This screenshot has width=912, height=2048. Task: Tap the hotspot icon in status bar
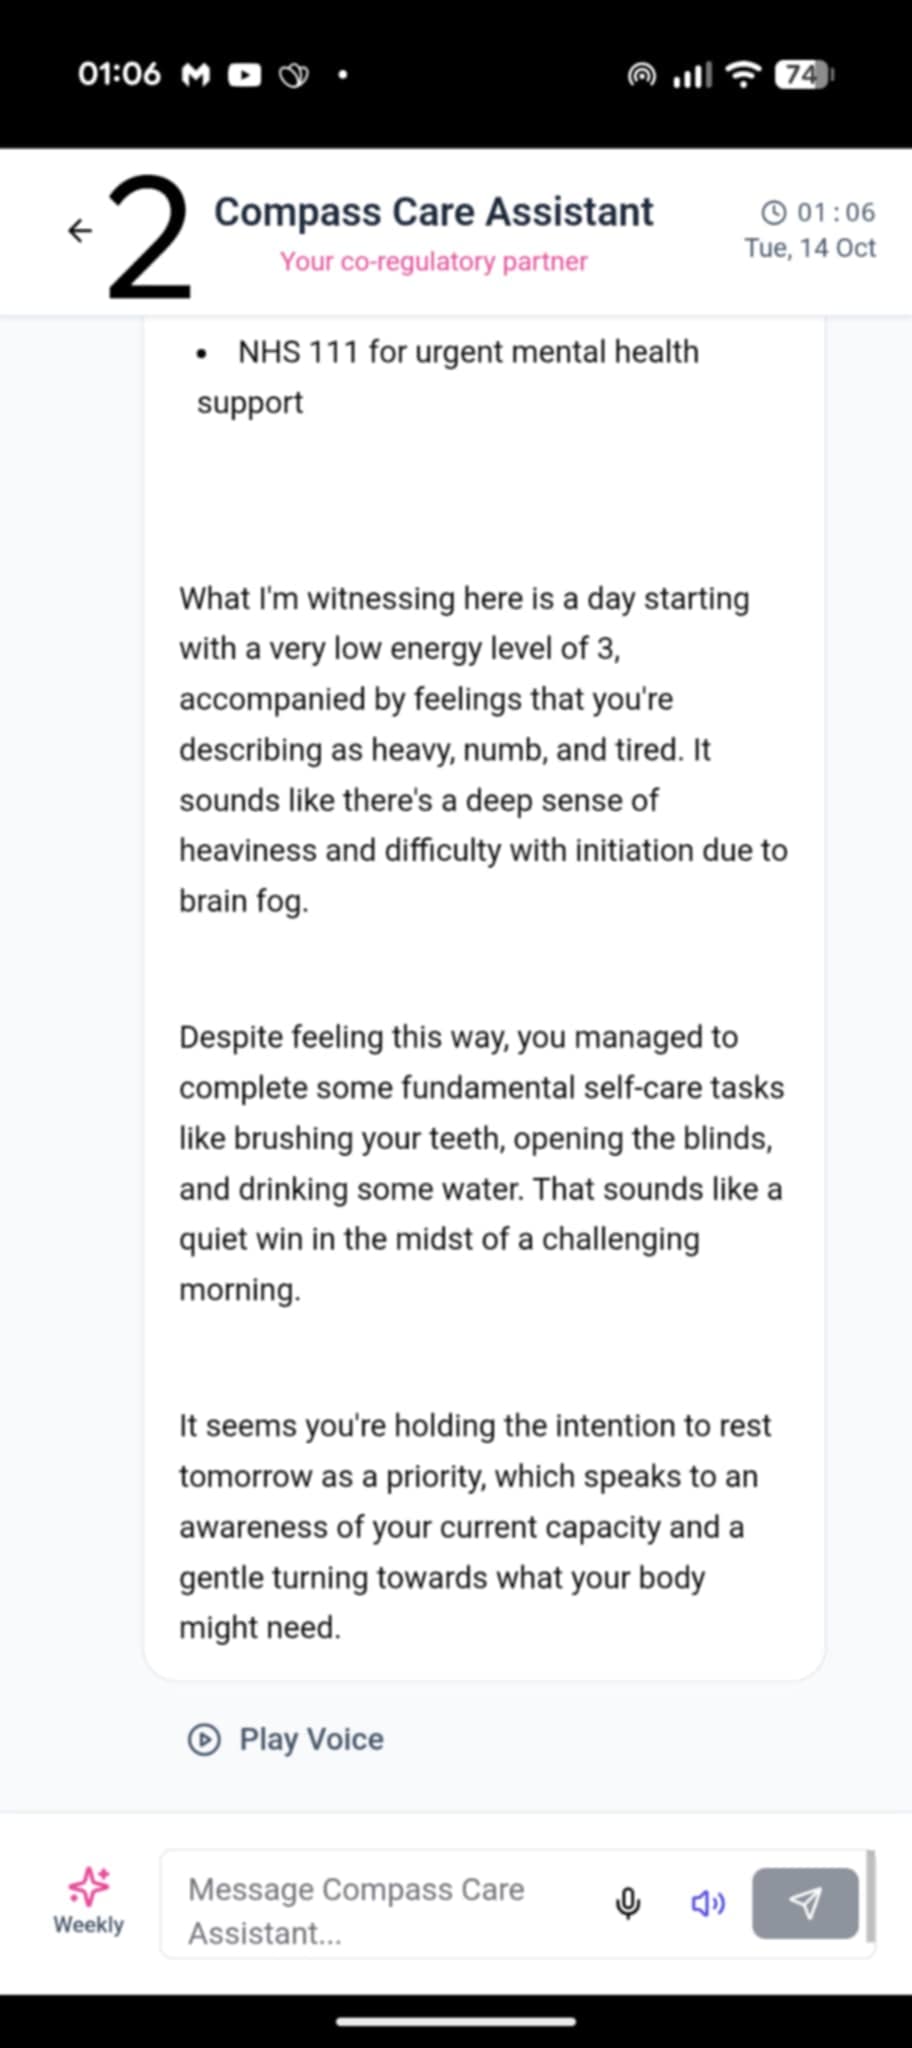pos(641,75)
